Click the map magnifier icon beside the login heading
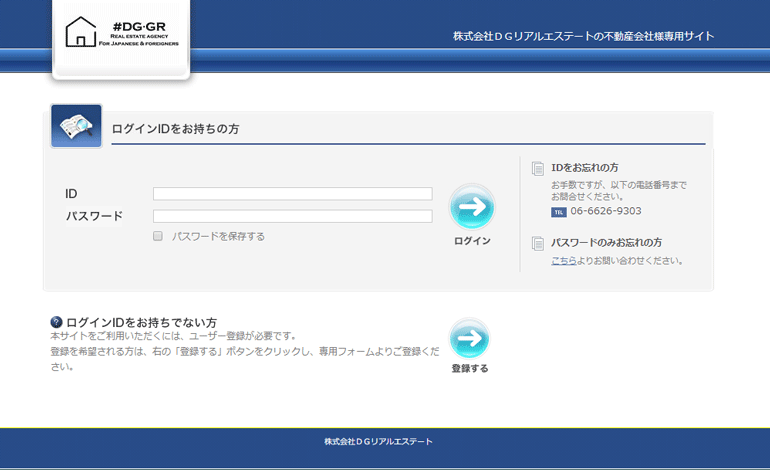The image size is (770, 471). (x=76, y=126)
